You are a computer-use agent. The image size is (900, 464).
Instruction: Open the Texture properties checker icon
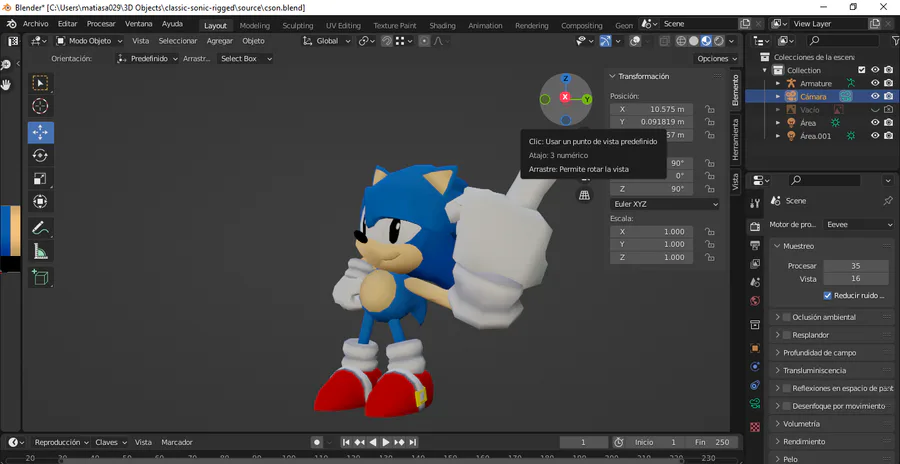(x=755, y=427)
